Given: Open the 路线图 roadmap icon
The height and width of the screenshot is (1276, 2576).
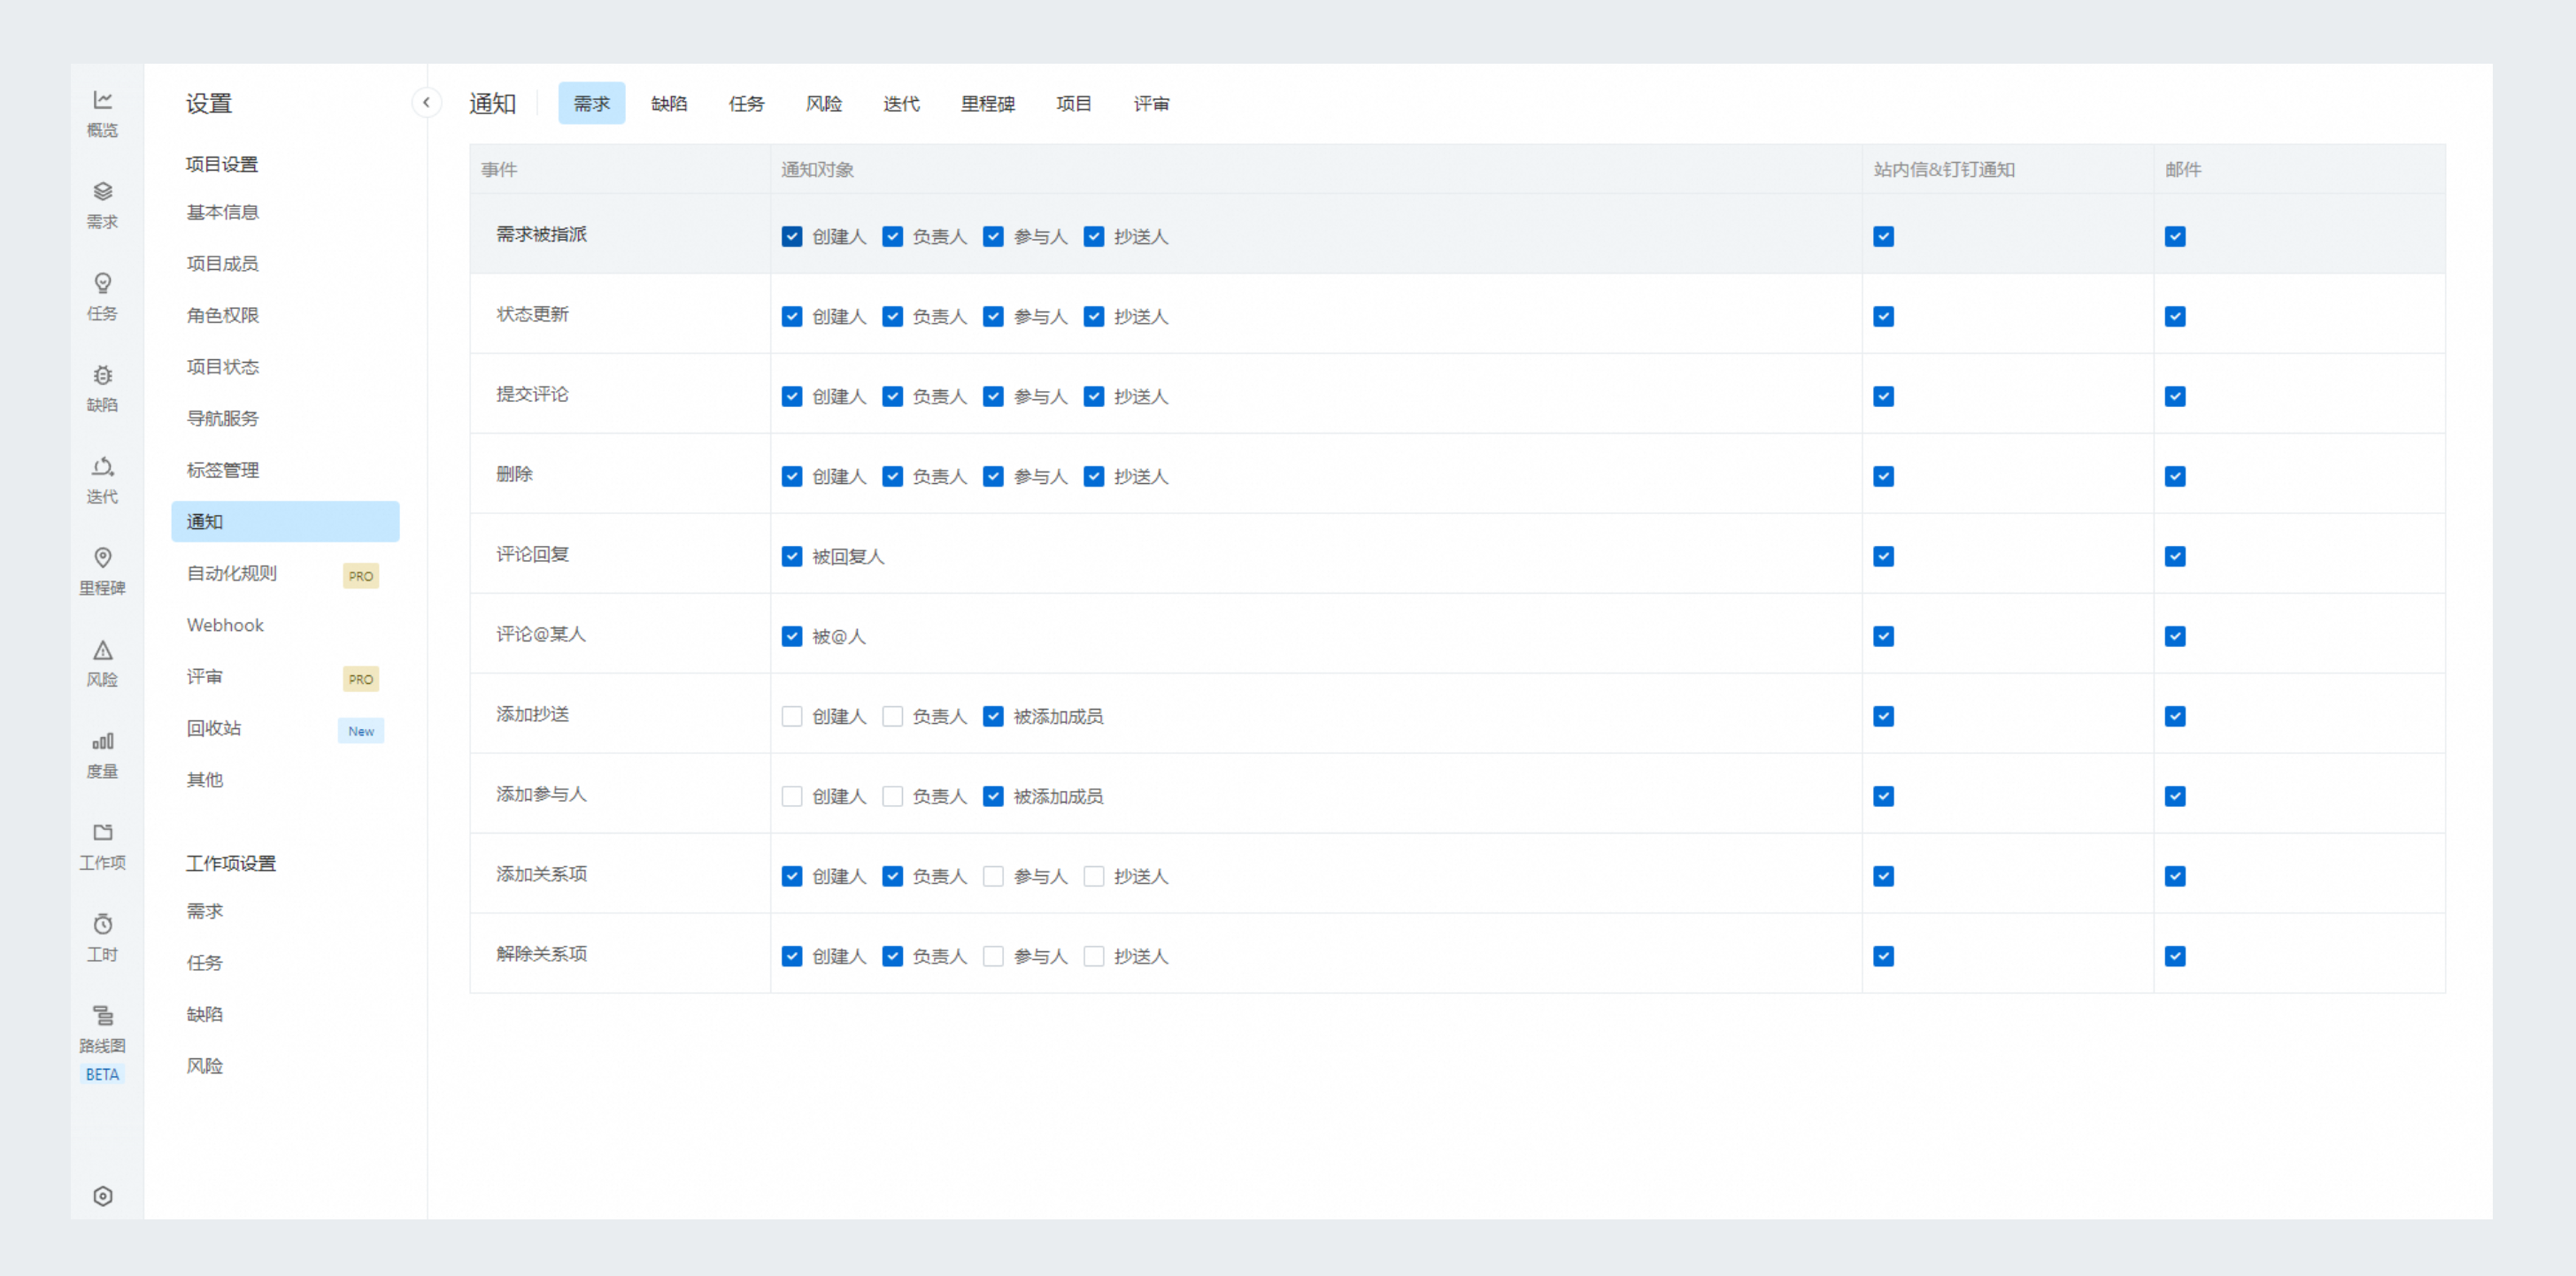Looking at the screenshot, I should 102,1016.
